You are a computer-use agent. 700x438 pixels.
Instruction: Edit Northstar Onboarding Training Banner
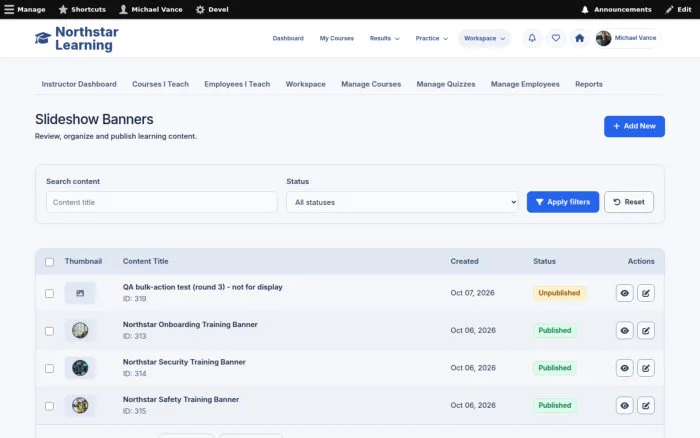(646, 331)
